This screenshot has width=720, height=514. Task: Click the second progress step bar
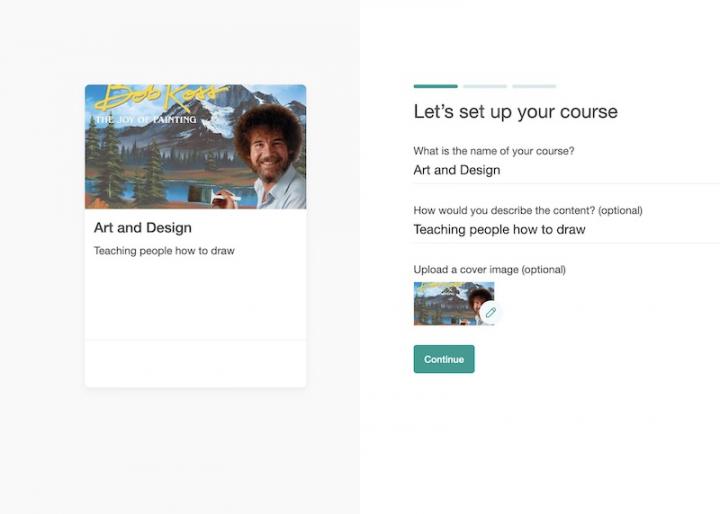pyautogui.click(x=485, y=86)
